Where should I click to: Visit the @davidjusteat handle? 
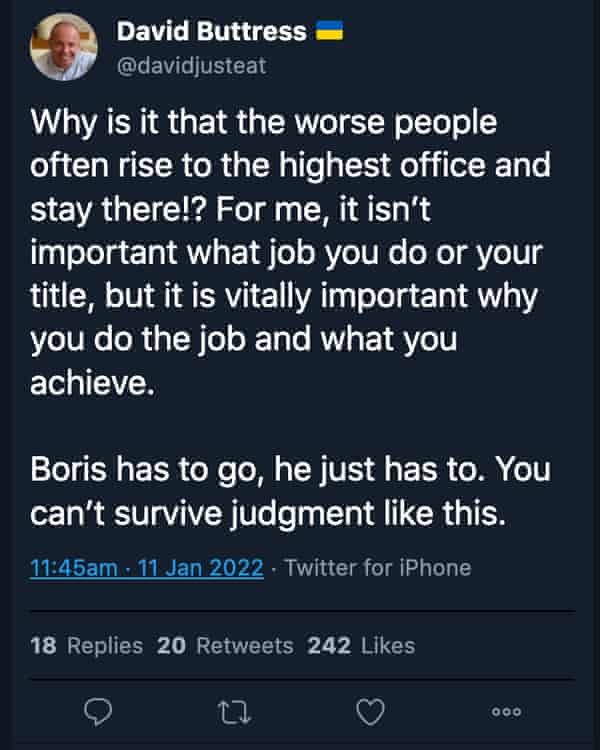[x=192, y=64]
